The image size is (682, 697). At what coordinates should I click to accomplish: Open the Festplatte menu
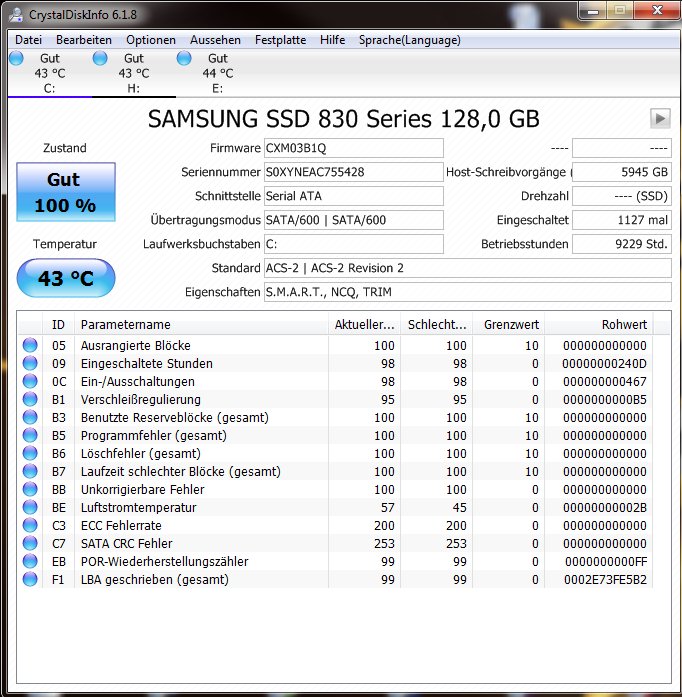point(281,40)
